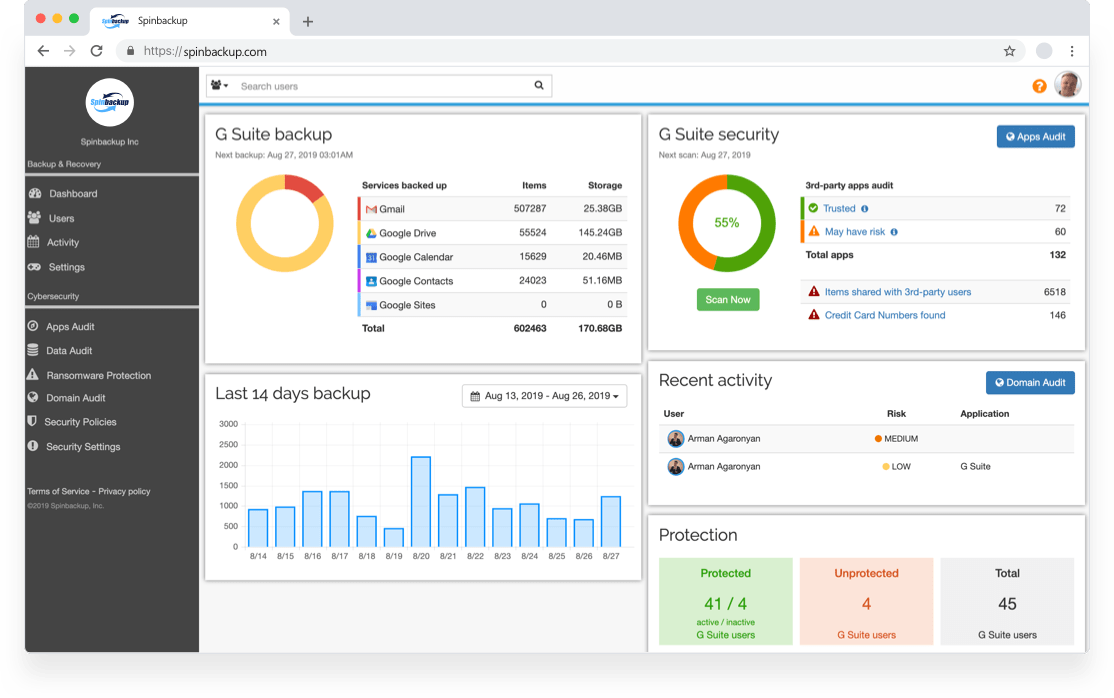The height and width of the screenshot is (698, 1114).
Task: Open Users in the sidebar
Action: tap(61, 218)
